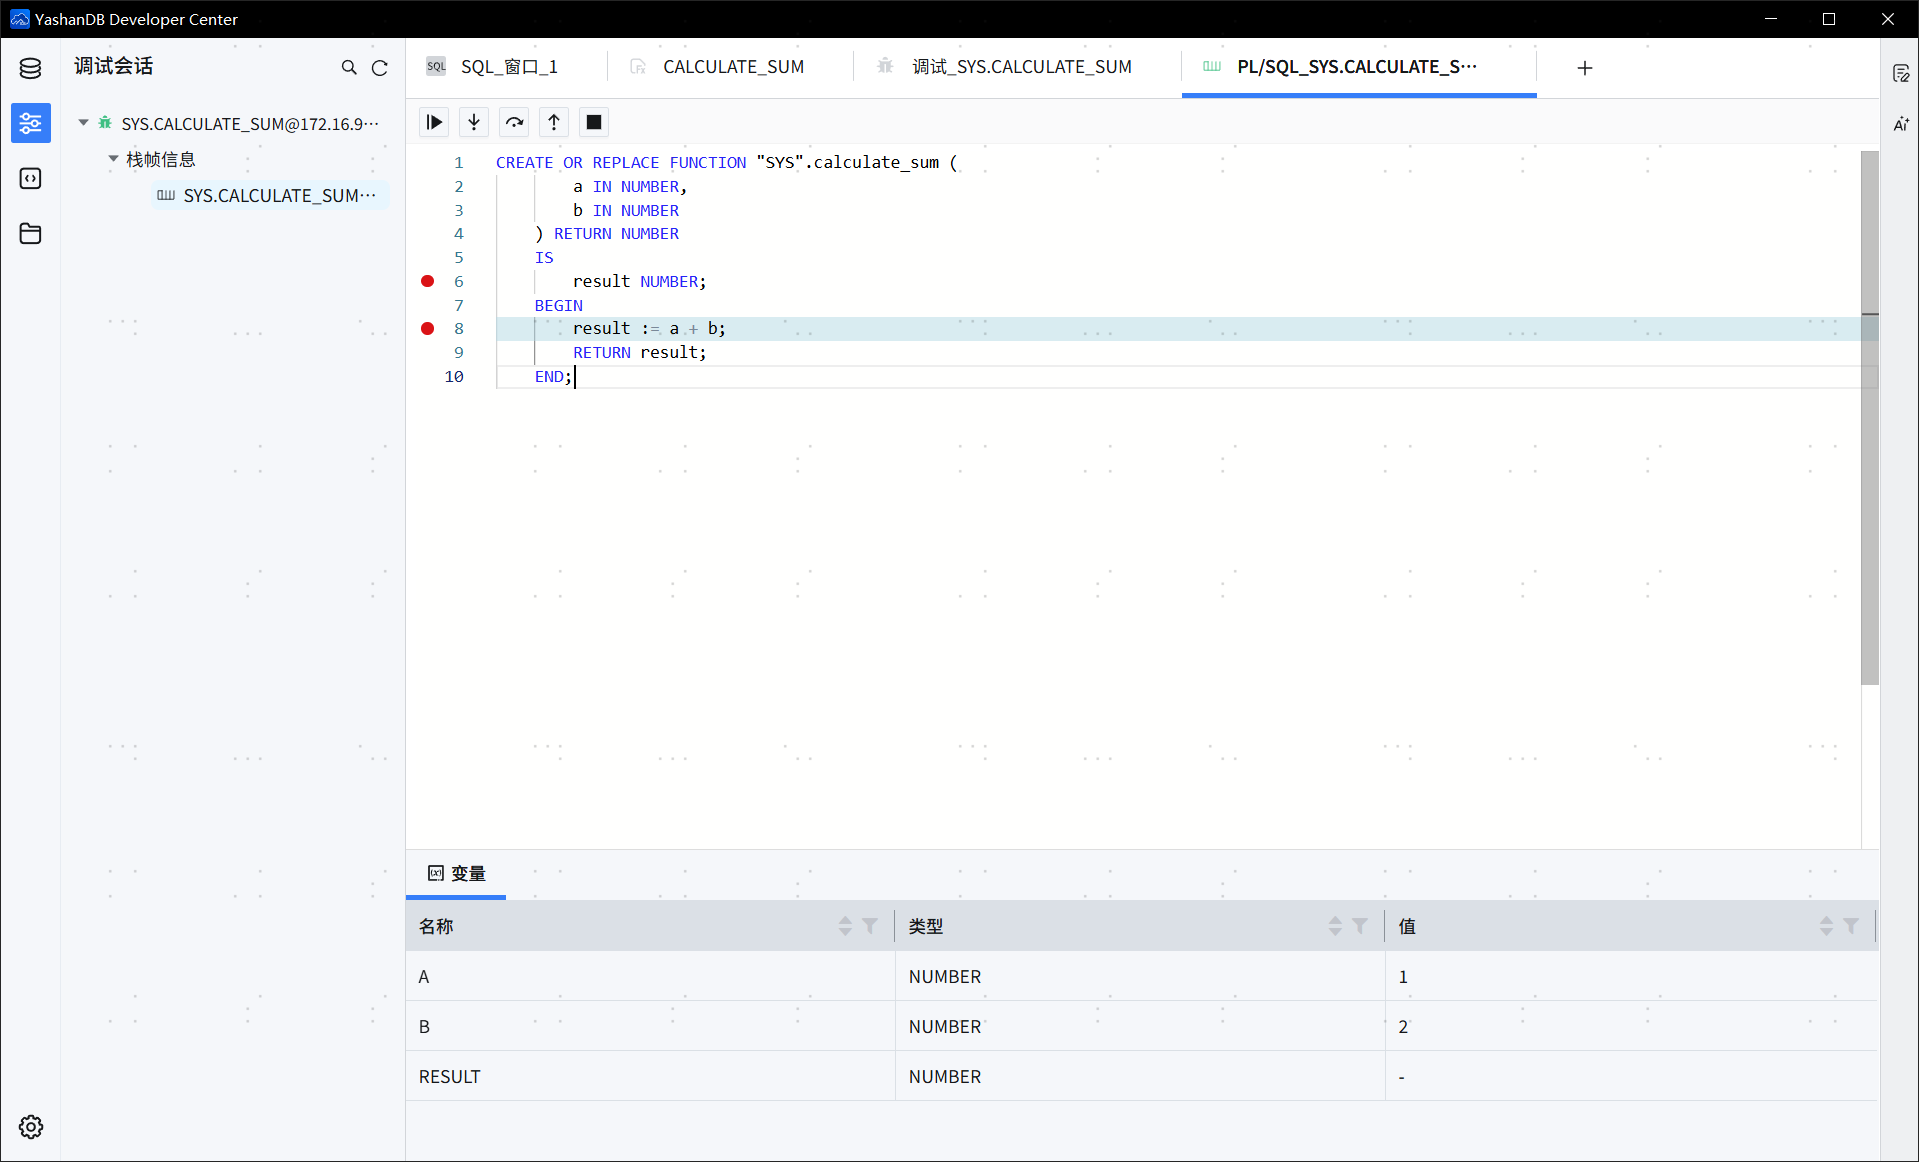This screenshot has width=1919, height=1162.
Task: Click the step into debug icon
Action: (474, 122)
